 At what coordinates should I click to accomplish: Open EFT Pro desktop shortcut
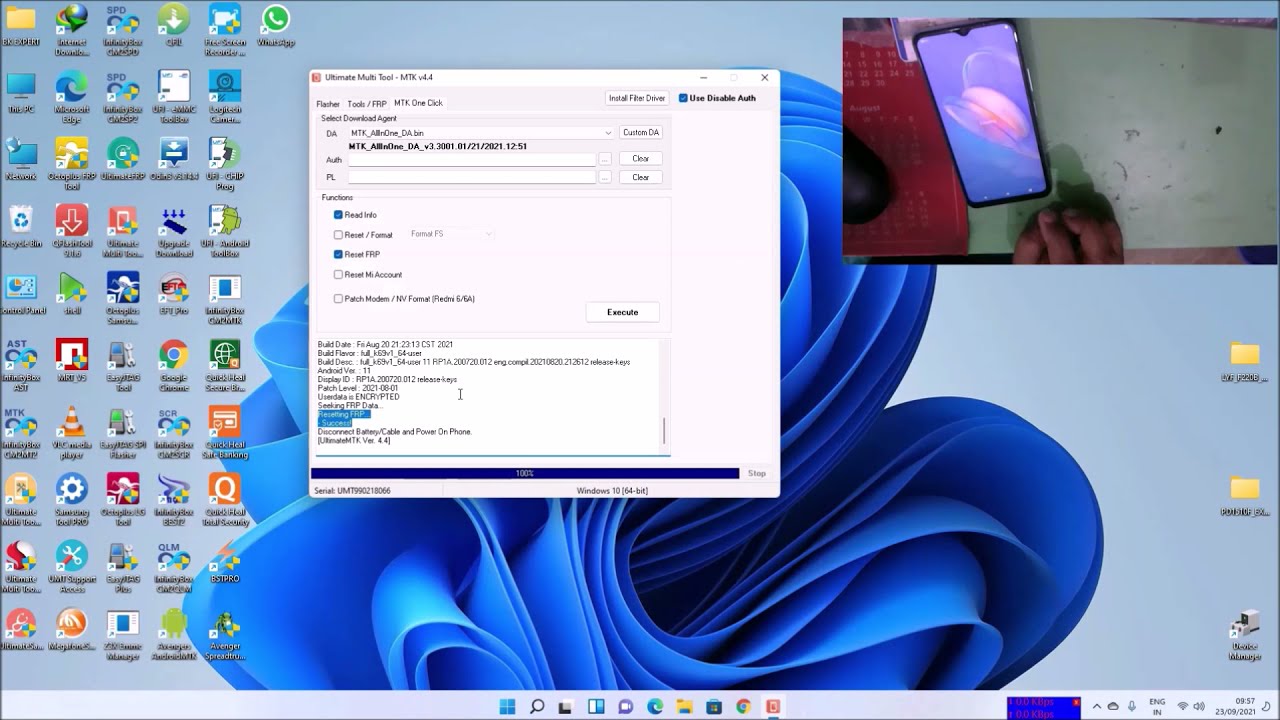click(173, 294)
